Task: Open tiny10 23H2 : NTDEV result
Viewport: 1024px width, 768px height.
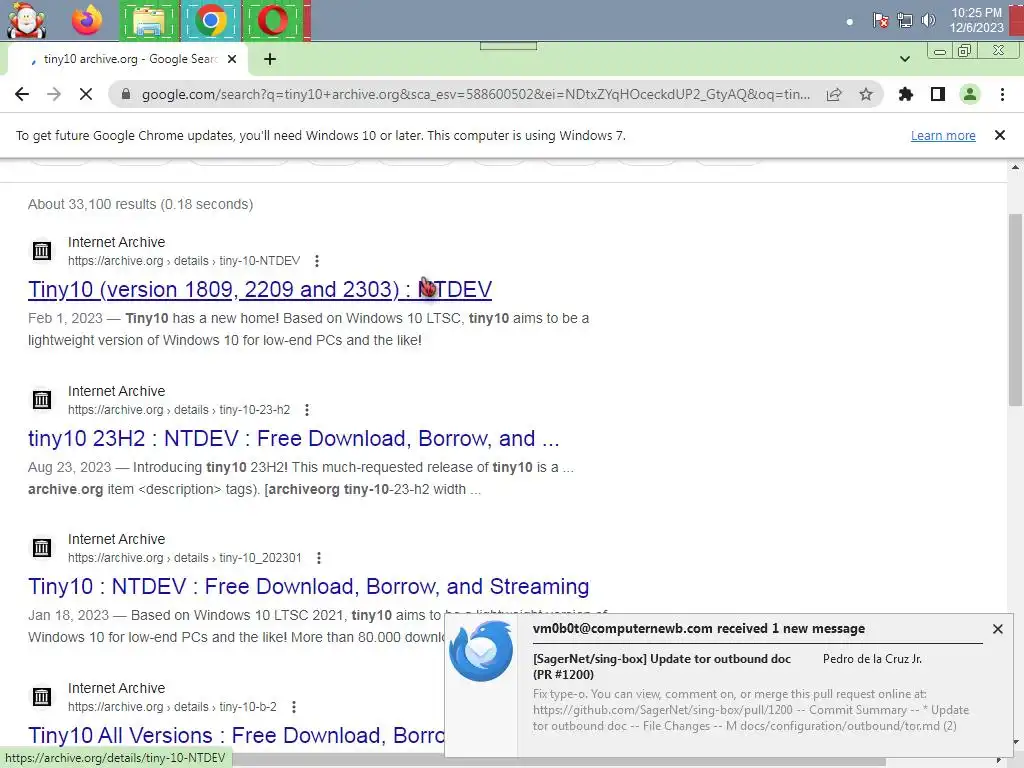Action: (294, 438)
